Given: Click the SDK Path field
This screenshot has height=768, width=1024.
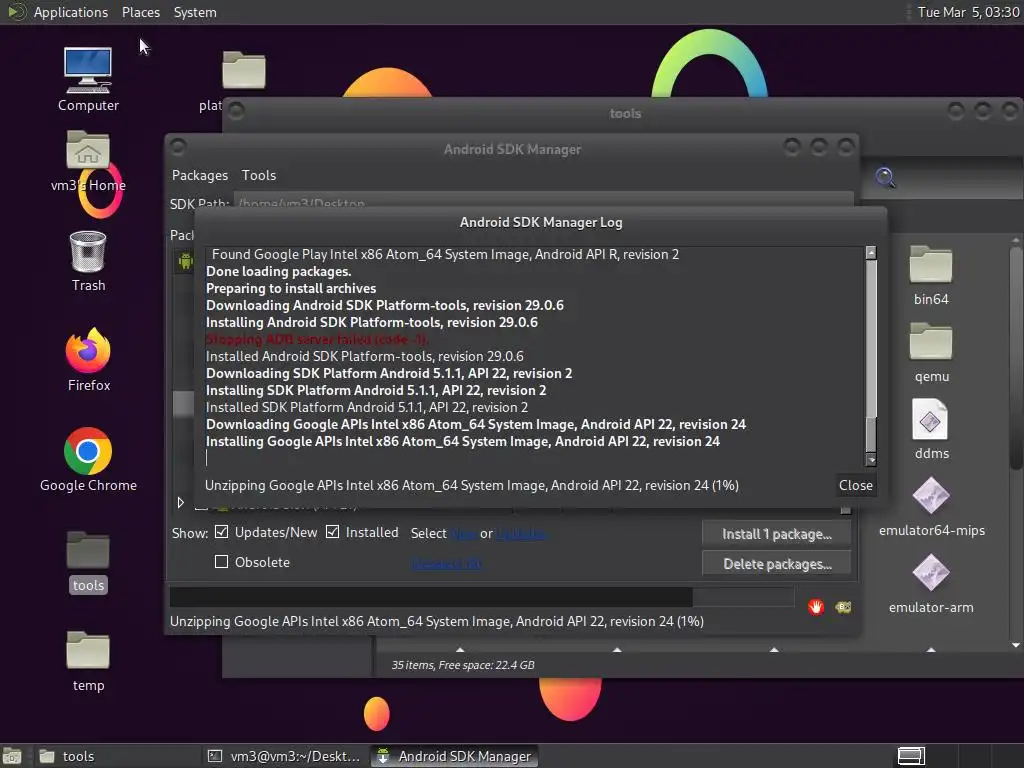Looking at the screenshot, I should pyautogui.click(x=543, y=200).
